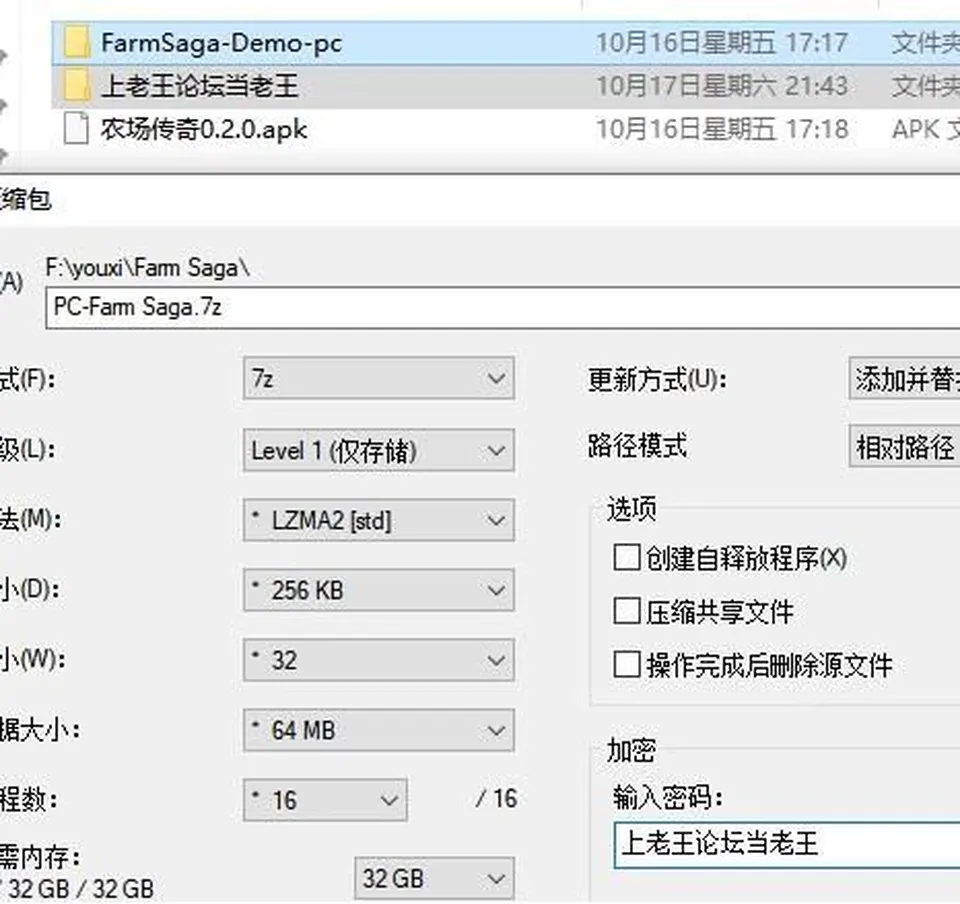Click the 更新方式(U): label
960x904 pixels.
pos(657,379)
